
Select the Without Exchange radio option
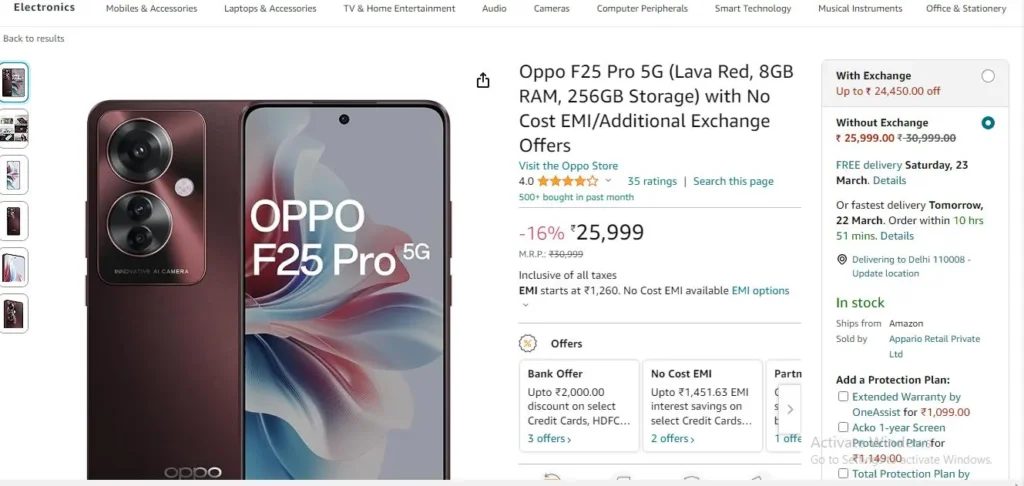(x=987, y=123)
